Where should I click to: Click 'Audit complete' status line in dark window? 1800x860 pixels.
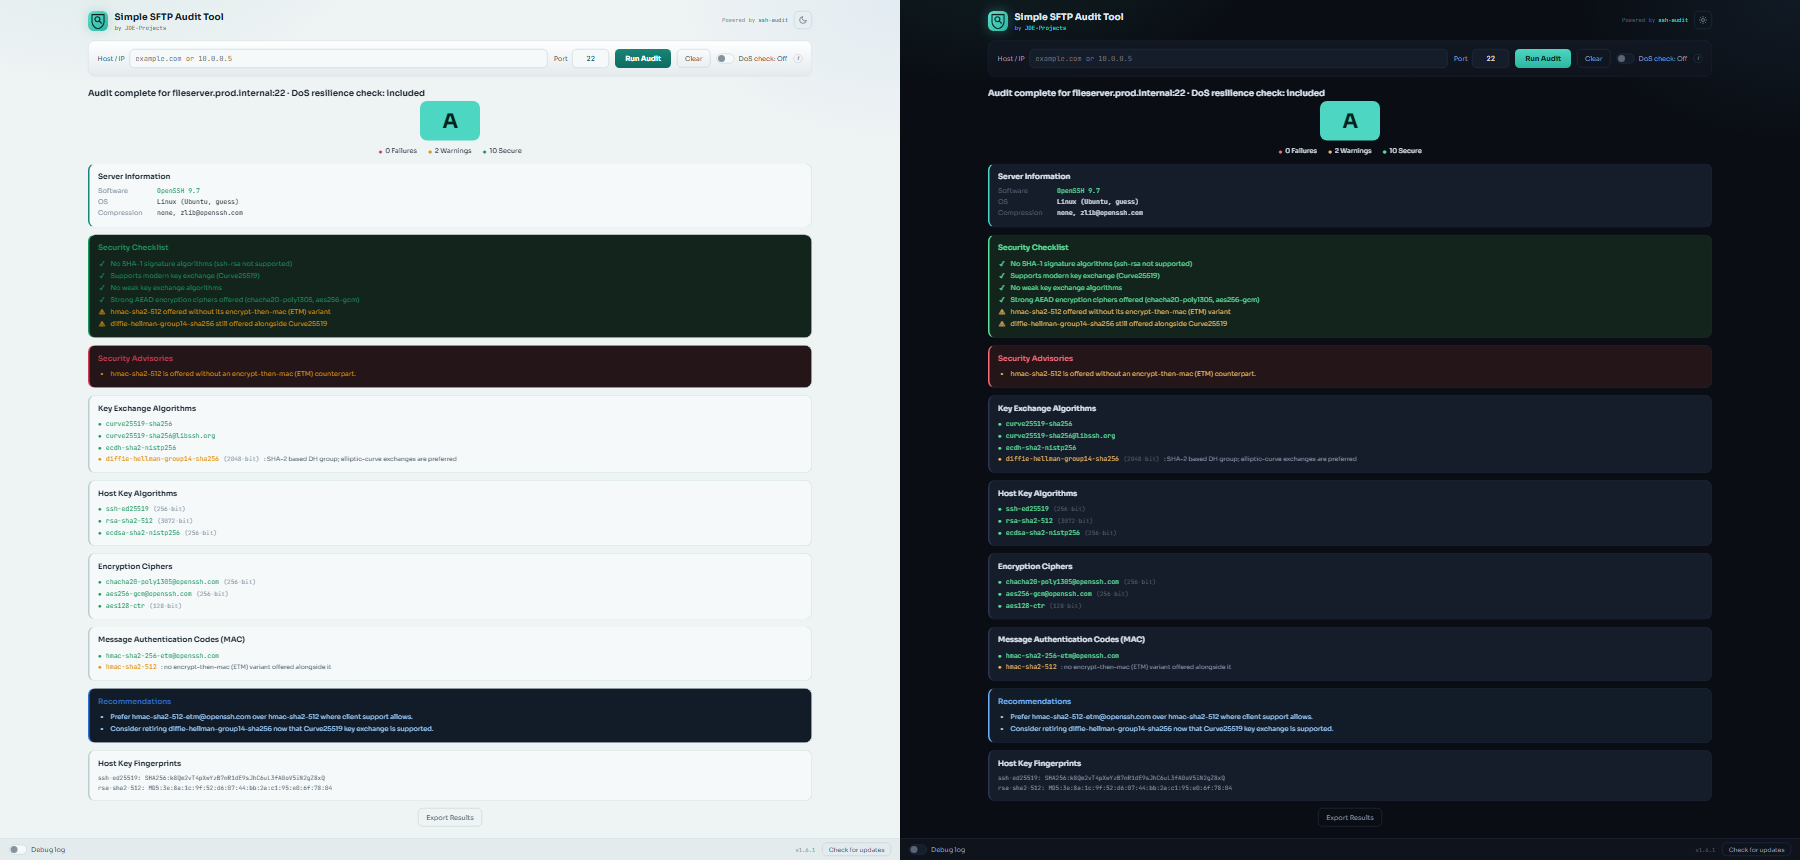pos(1156,93)
